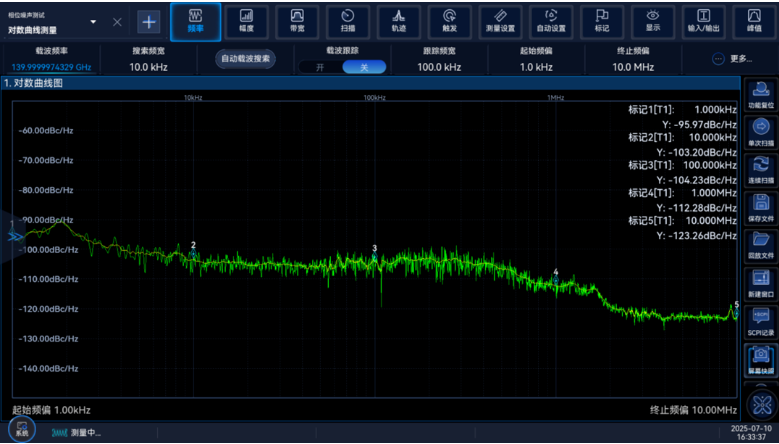779x444 pixels.
Task: Open the 幅度 (Amplitude) menu
Action: click(246, 21)
